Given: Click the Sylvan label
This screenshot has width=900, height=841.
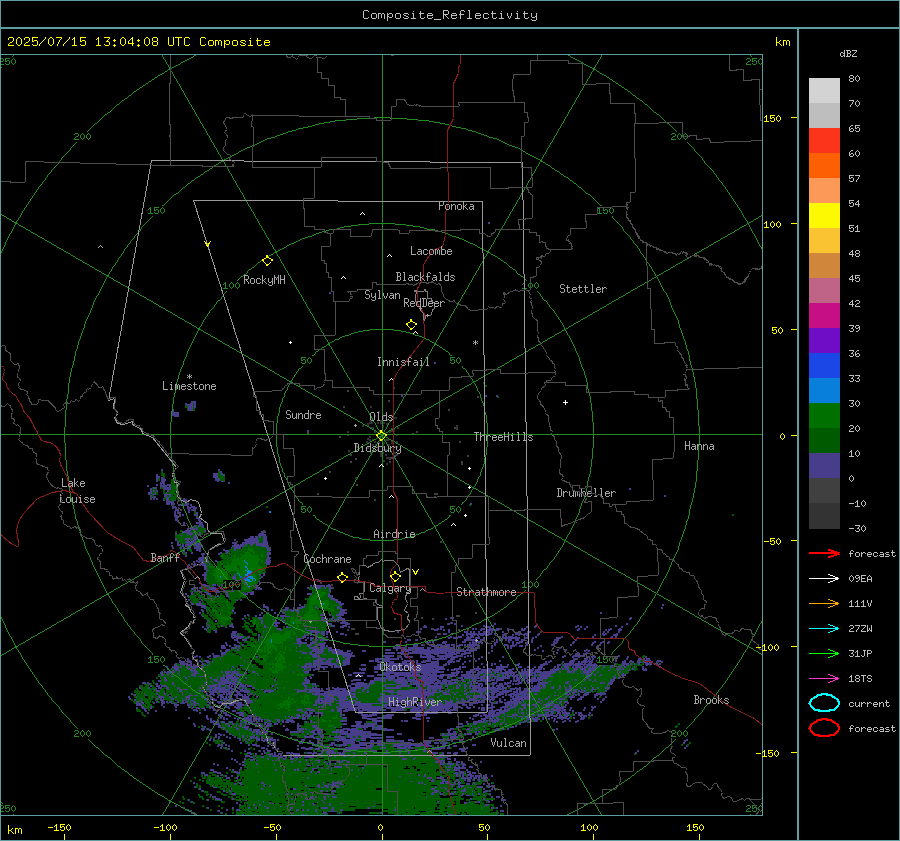Looking at the screenshot, I should tap(382, 295).
